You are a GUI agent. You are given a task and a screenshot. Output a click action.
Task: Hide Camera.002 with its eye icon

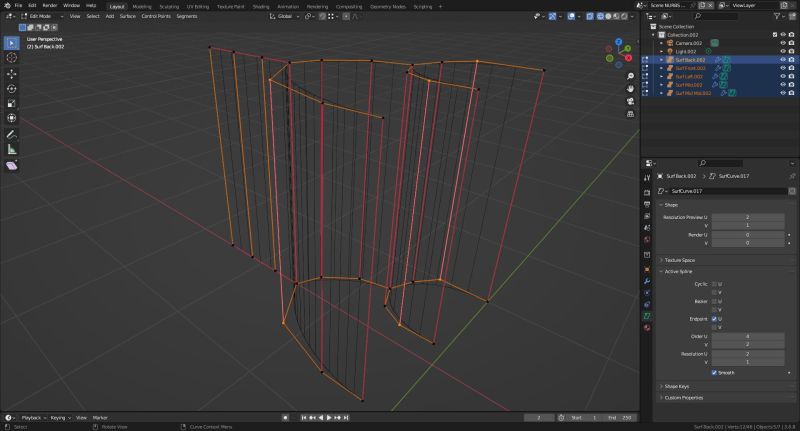click(783, 43)
